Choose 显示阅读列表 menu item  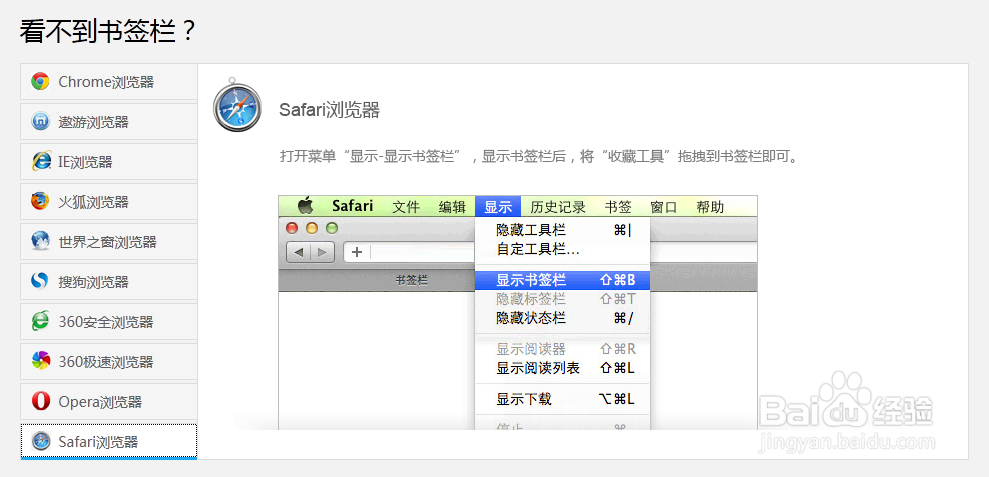[x=562, y=367]
